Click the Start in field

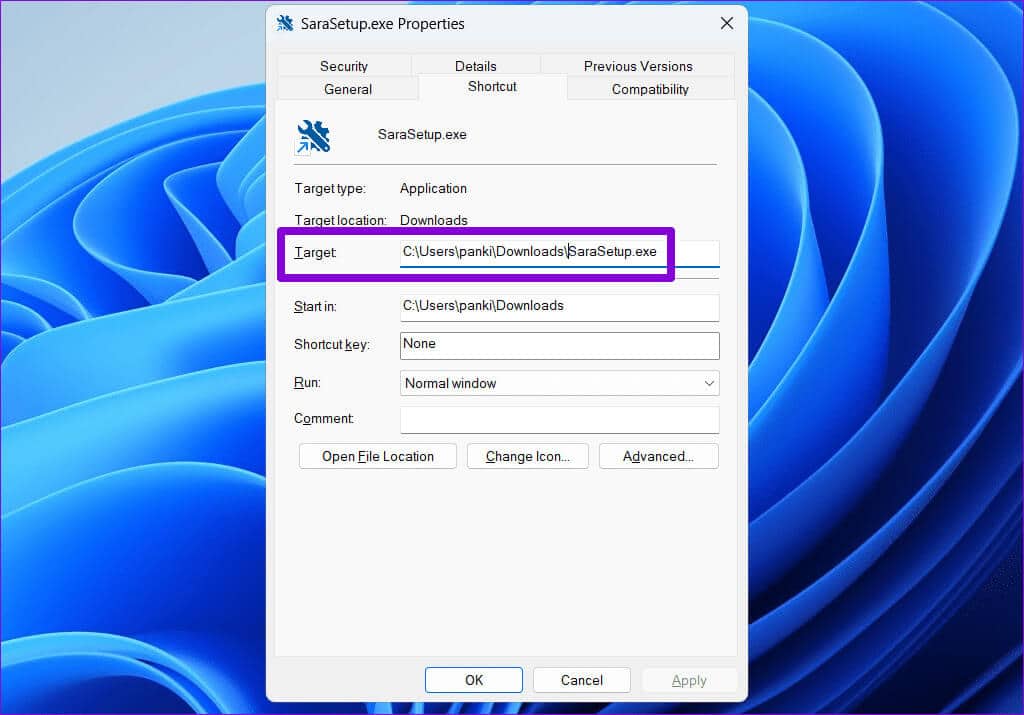[x=560, y=307]
